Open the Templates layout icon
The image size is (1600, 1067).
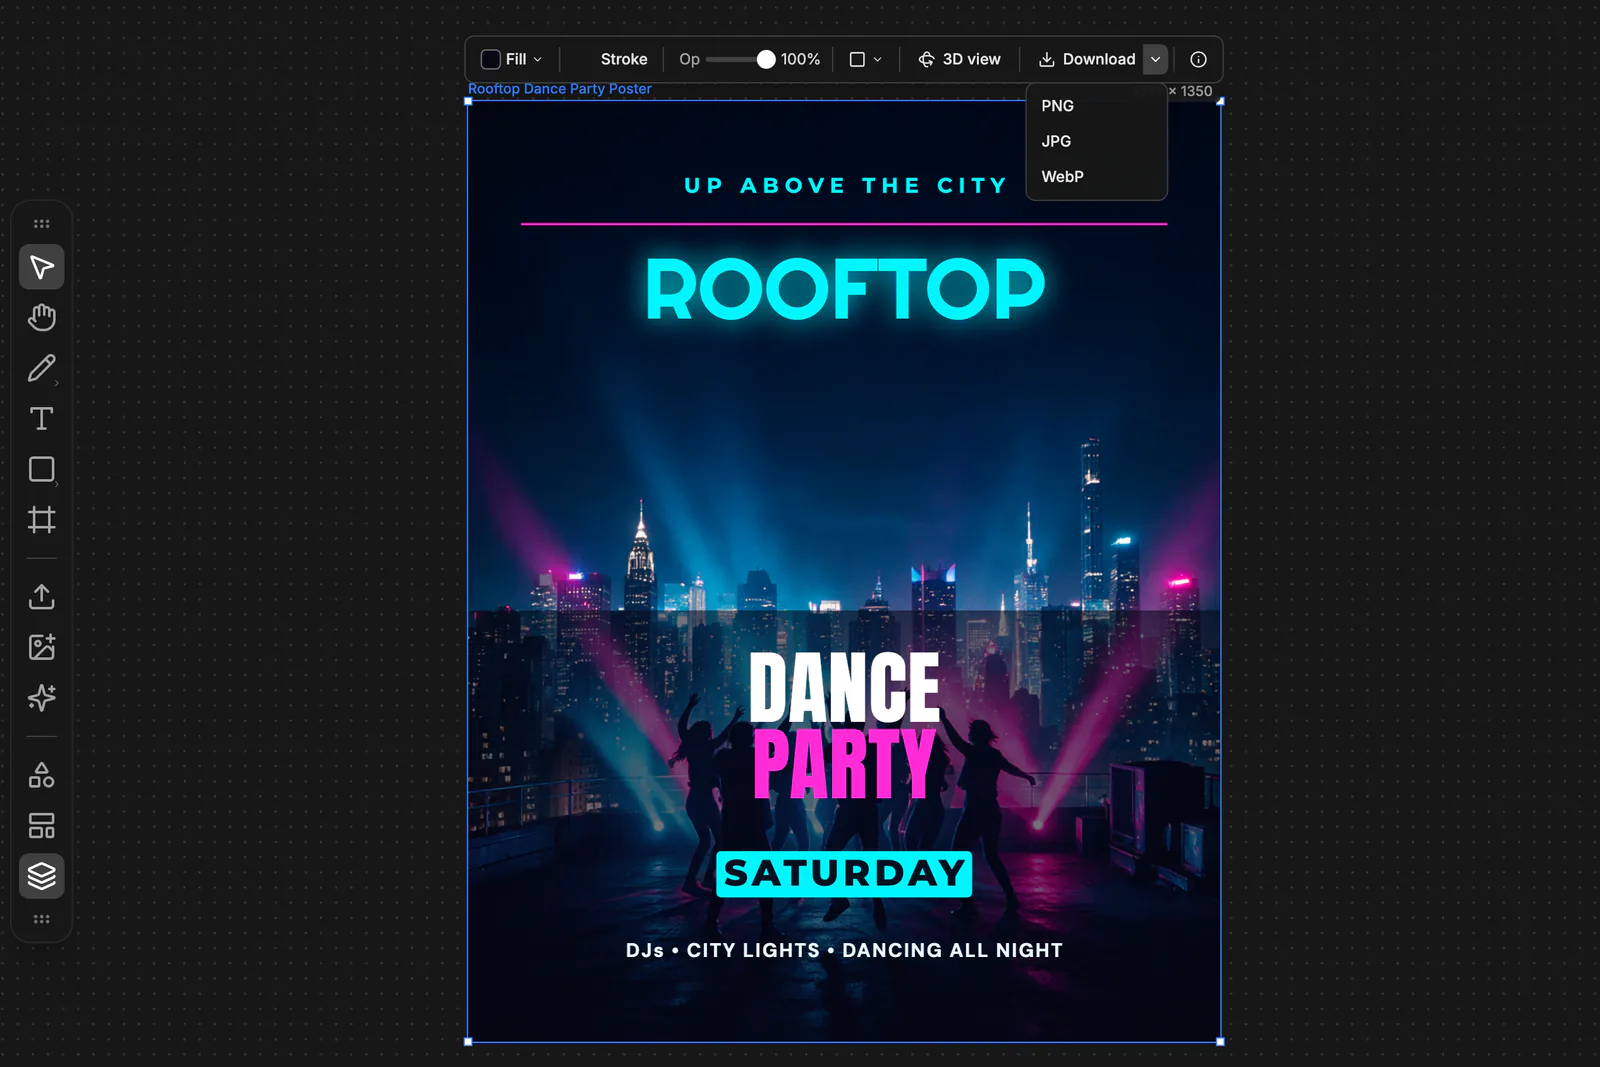tap(41, 825)
